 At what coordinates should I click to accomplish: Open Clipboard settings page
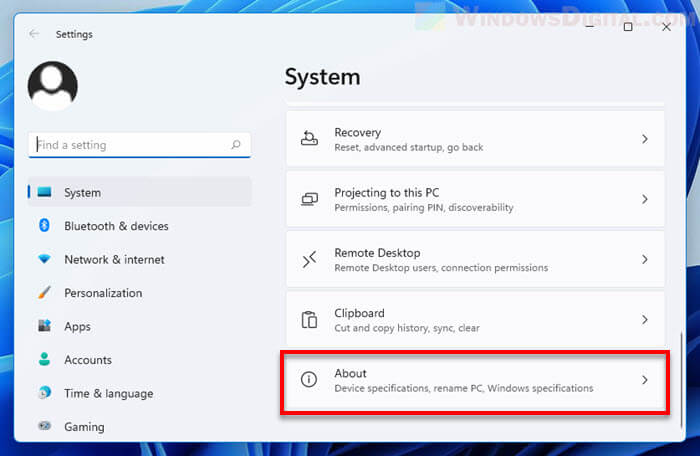pos(475,320)
